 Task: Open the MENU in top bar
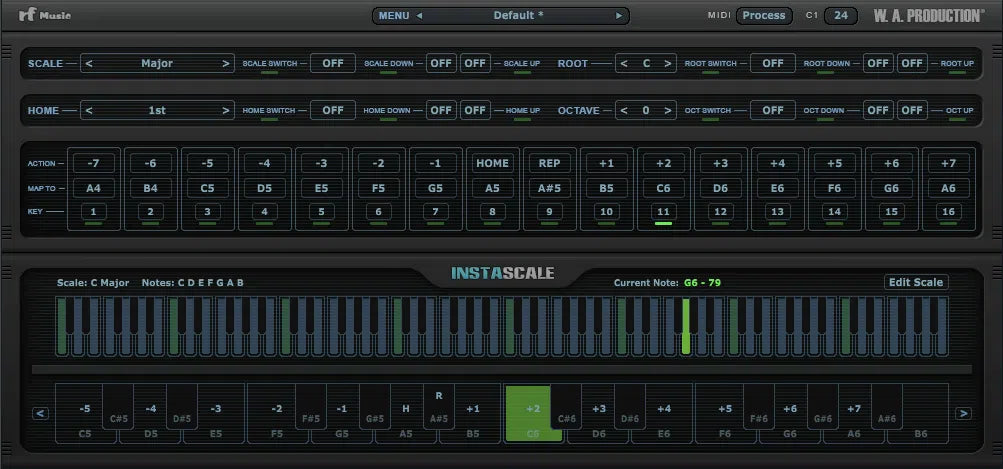[x=393, y=15]
